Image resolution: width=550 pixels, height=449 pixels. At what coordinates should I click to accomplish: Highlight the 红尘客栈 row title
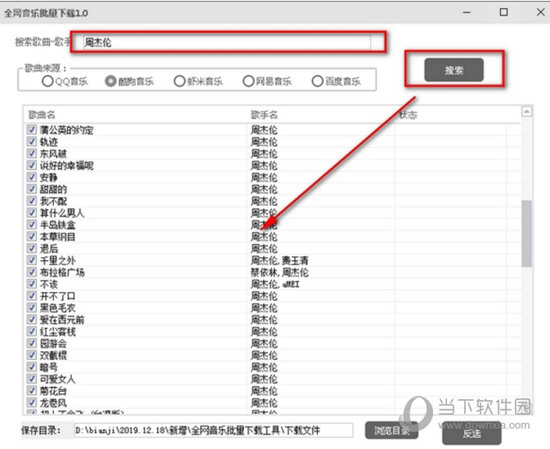(58, 331)
